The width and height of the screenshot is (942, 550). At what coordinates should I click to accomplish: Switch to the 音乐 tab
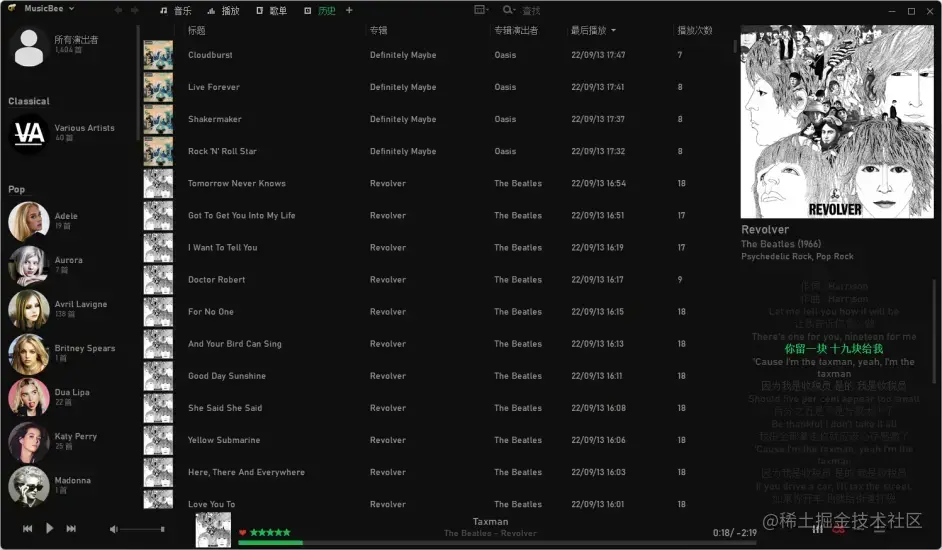click(175, 10)
